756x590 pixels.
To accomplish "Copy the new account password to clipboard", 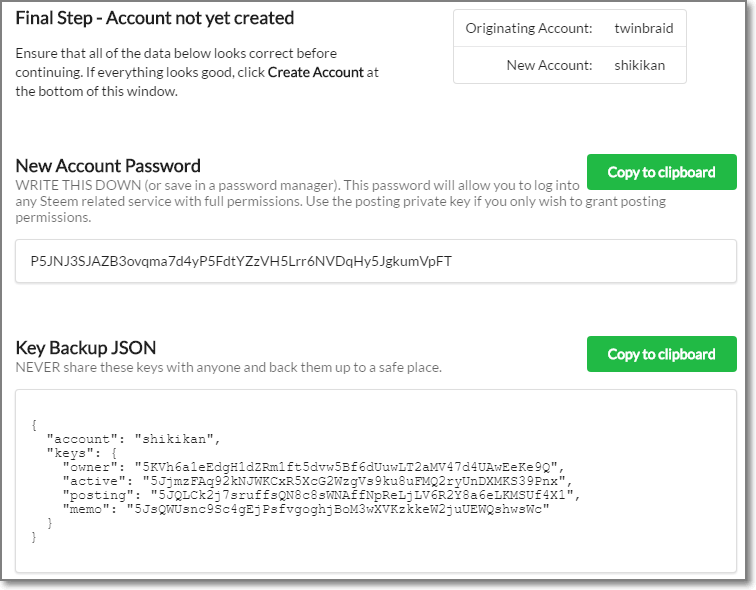I will coord(661,172).
